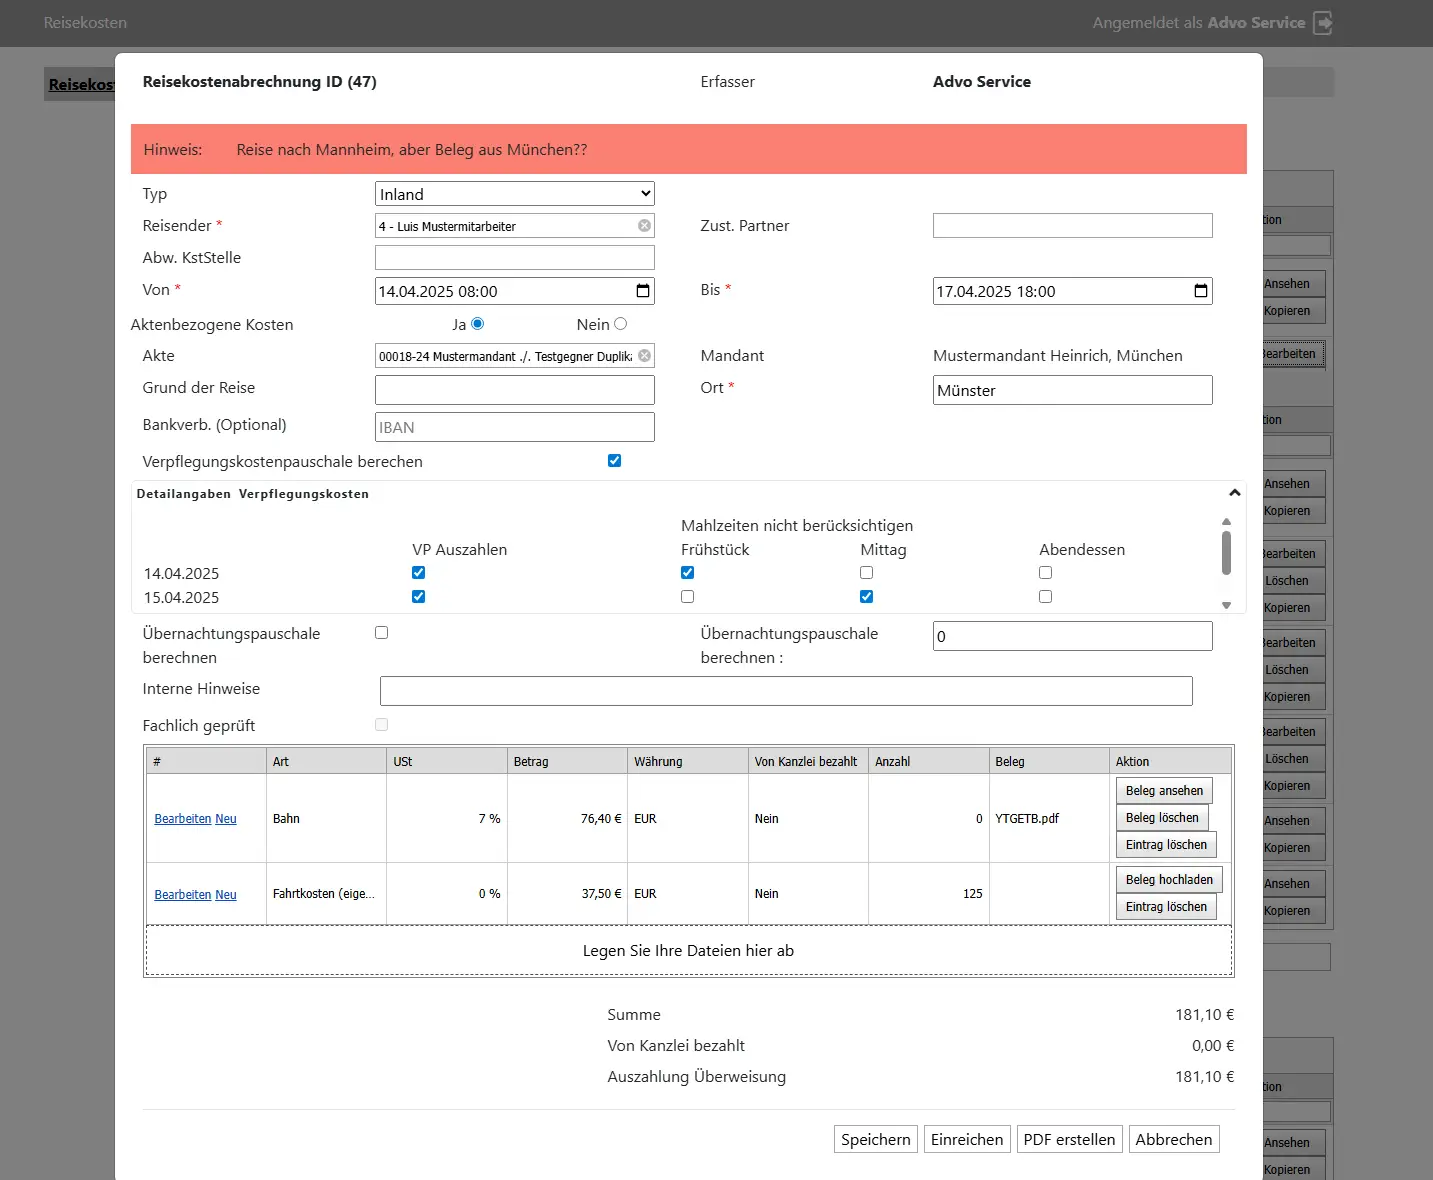Collapse the Detailangaben Verpflegungskosten panel via its chevron
Image resolution: width=1433 pixels, height=1180 pixels.
coord(1234,493)
